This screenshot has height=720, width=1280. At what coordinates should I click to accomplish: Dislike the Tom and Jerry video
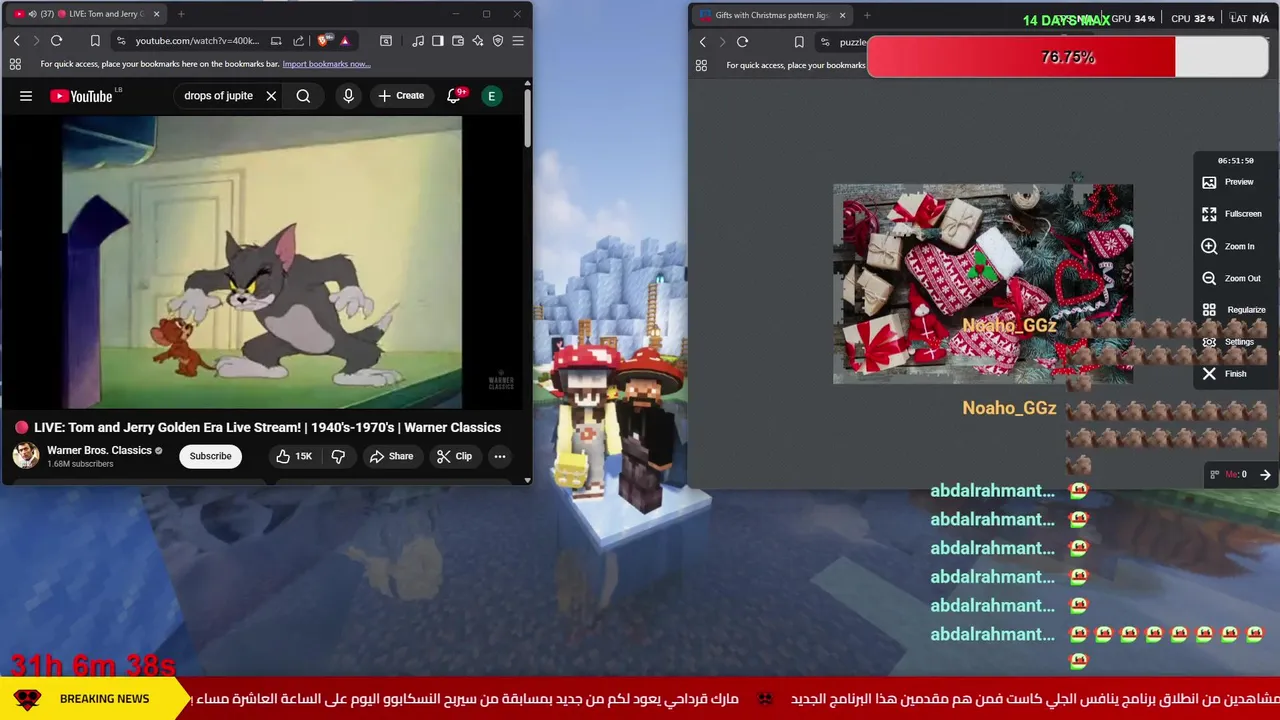(338, 456)
